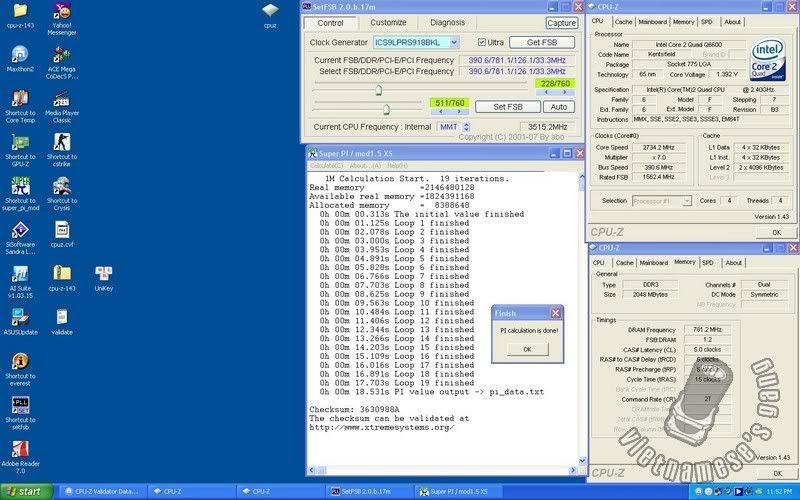The width and height of the screenshot is (800, 500).
Task: Open Mainboard tab in upper CPU-Z window
Action: pos(653,22)
